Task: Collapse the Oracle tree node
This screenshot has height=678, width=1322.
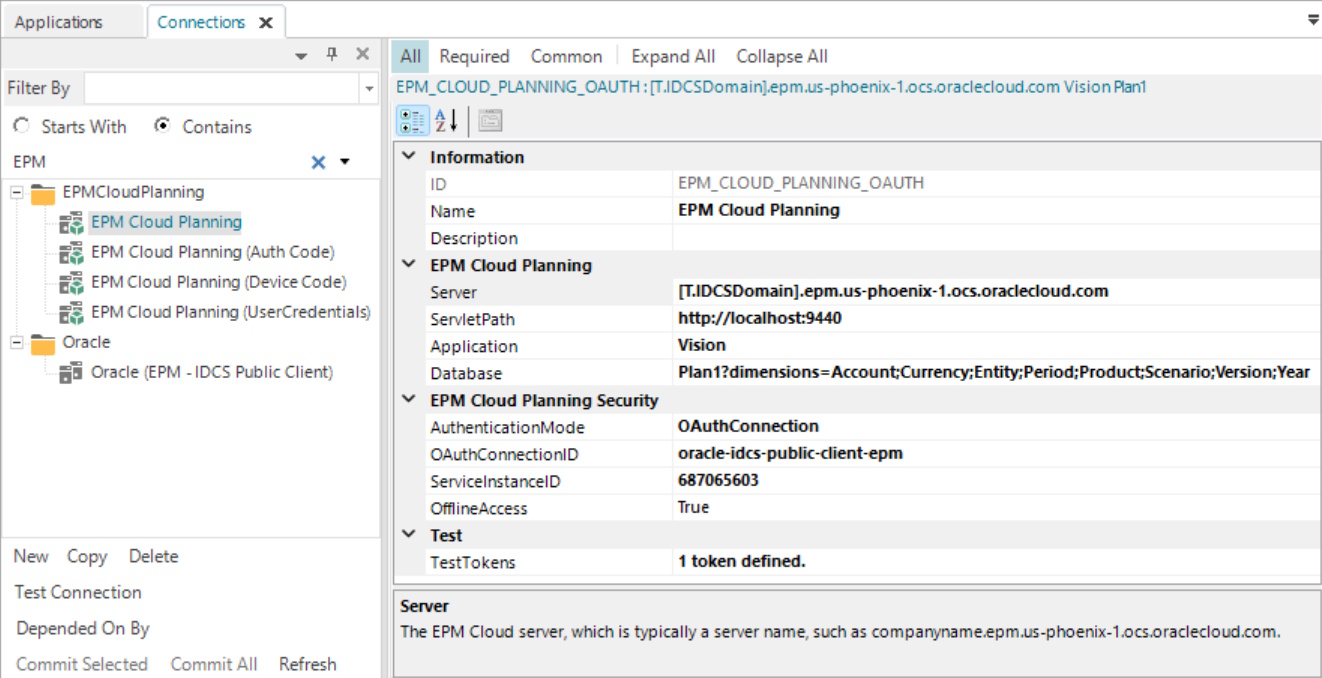Action: point(16,343)
